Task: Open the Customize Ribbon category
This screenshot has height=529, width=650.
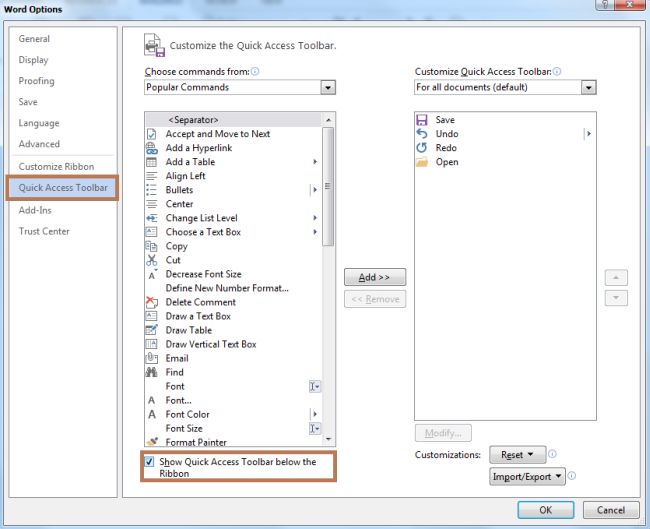Action: (x=56, y=167)
